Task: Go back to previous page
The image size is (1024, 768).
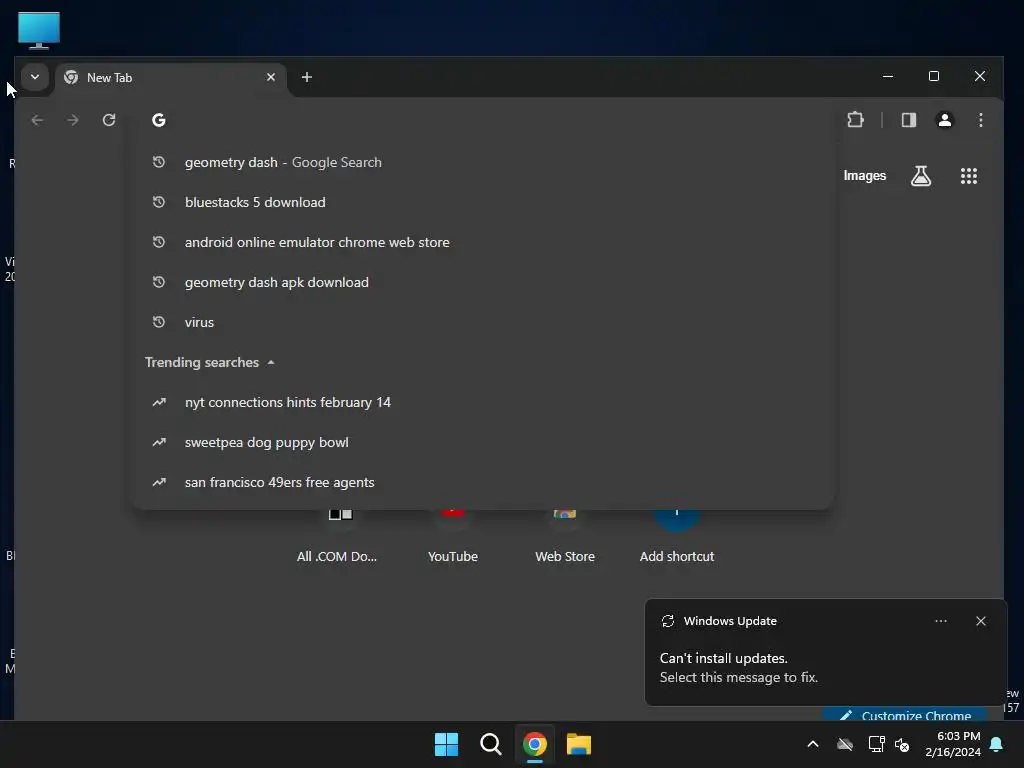Action: [x=37, y=120]
